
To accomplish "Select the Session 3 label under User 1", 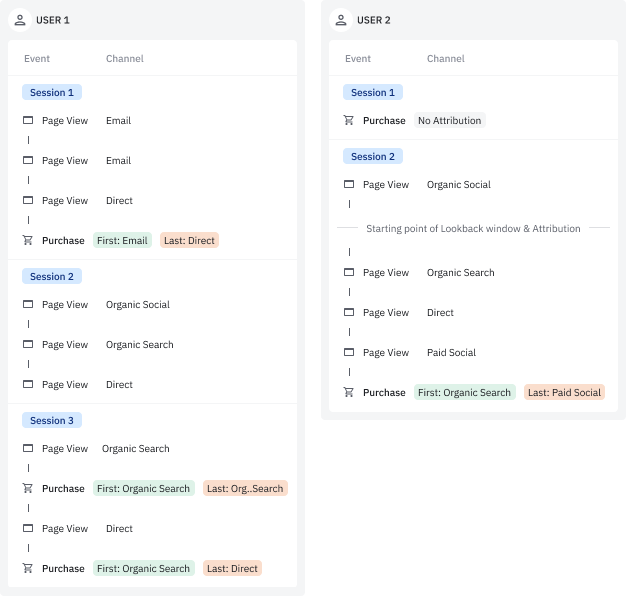I will (52, 421).
